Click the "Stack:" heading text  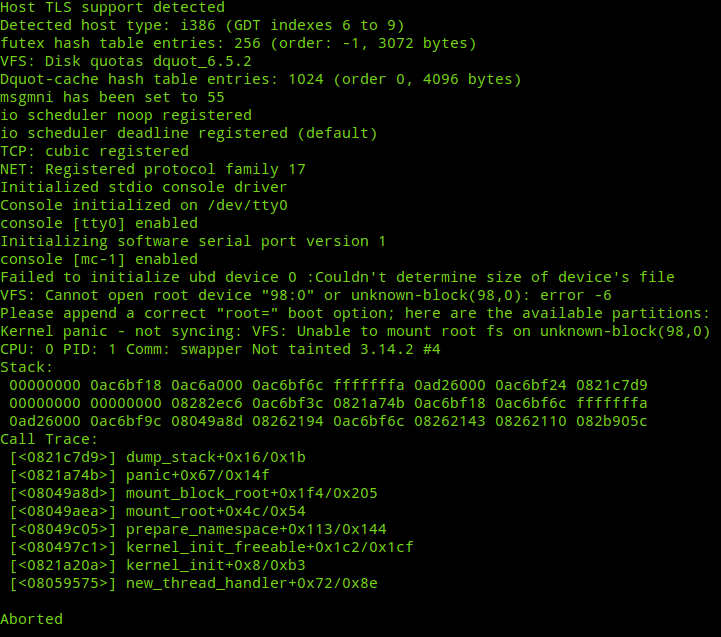[x=27, y=367]
